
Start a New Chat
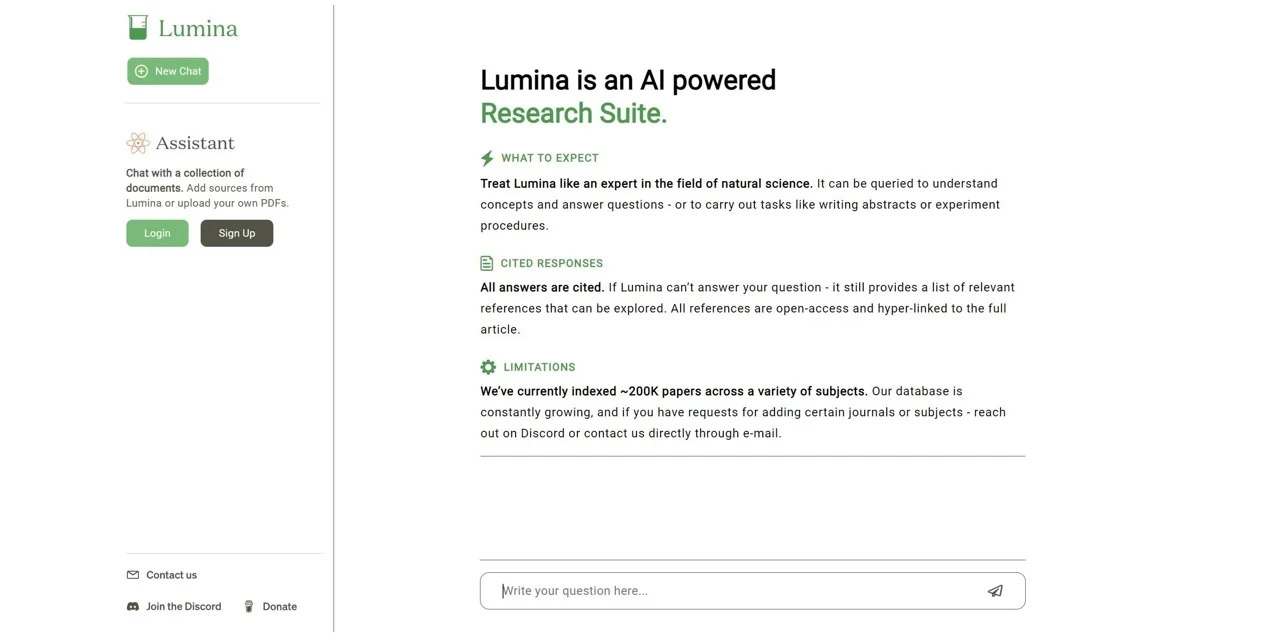(x=168, y=71)
